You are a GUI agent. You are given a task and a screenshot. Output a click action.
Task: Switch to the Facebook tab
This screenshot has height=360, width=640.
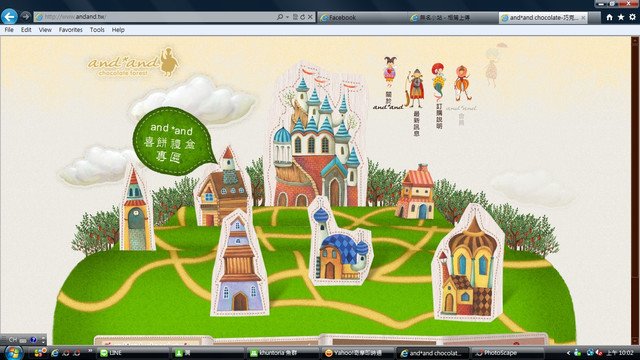click(362, 18)
